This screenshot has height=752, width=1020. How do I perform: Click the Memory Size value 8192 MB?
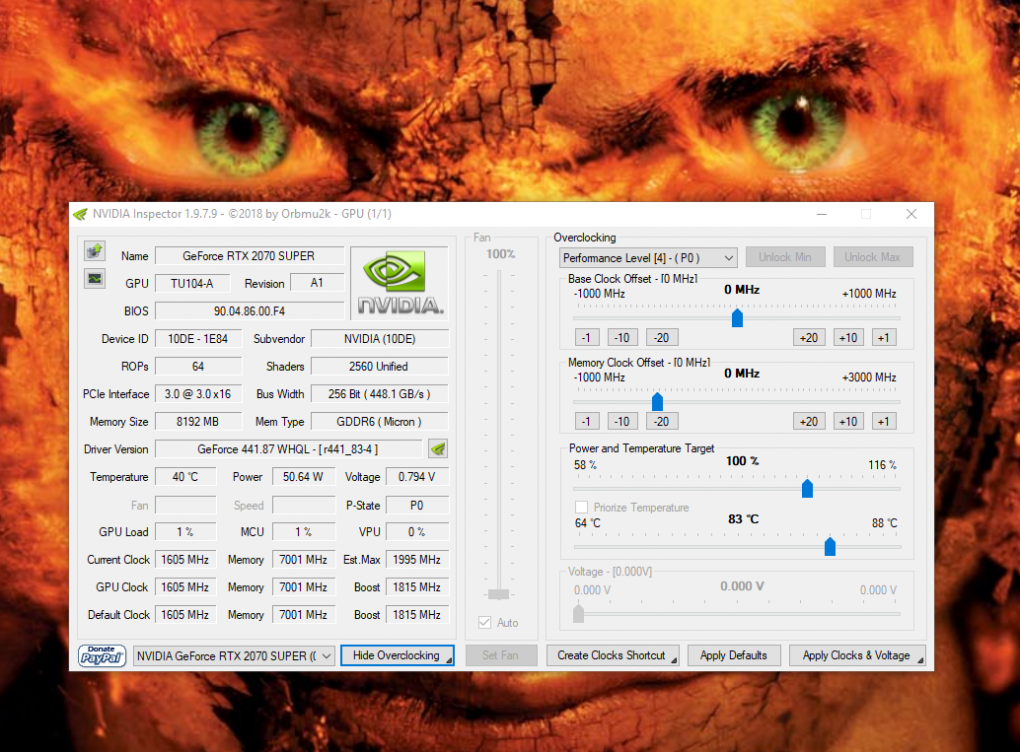198,422
